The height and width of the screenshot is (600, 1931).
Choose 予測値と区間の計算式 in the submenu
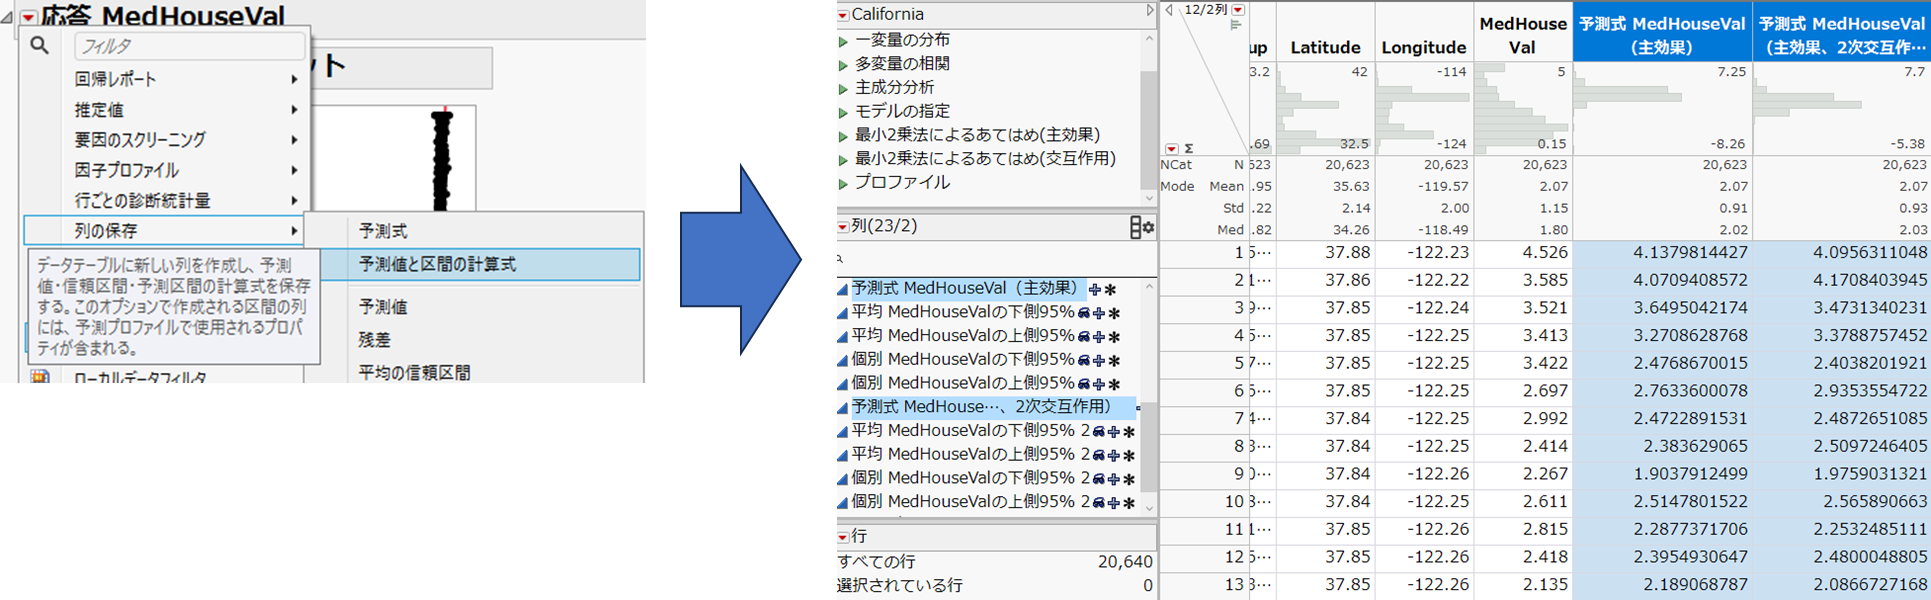(480, 264)
